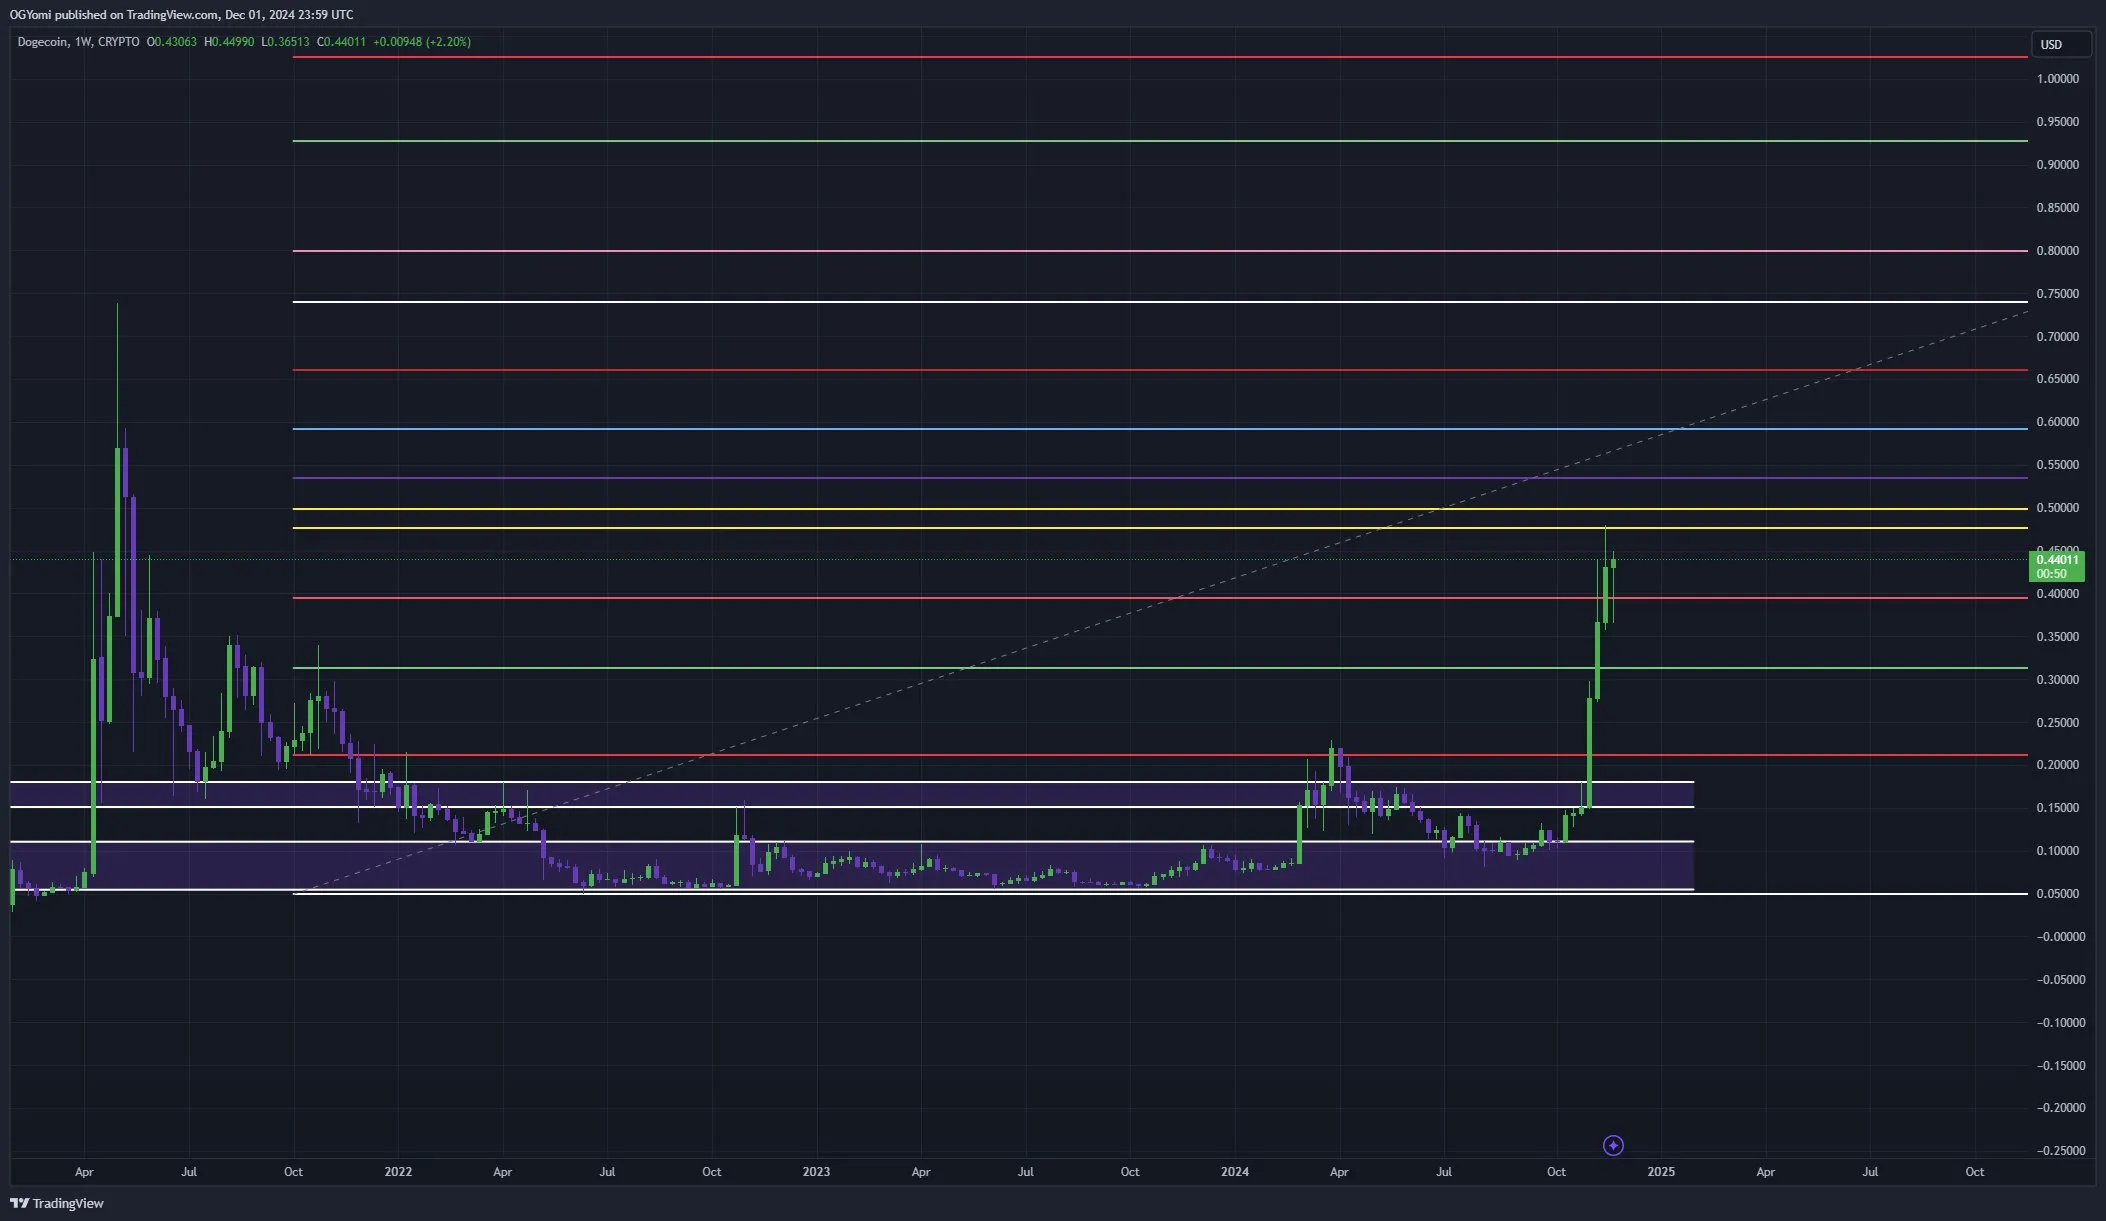Image resolution: width=2106 pixels, height=1221 pixels.
Task: Open the USD currency selector
Action: pyautogui.click(x=2061, y=44)
